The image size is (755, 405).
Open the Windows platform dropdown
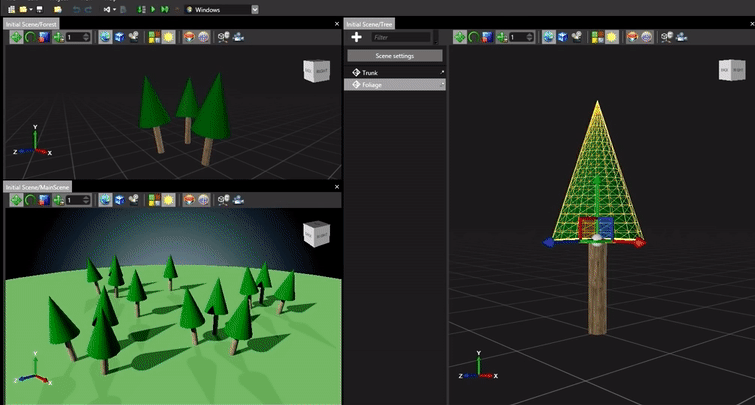coord(254,9)
